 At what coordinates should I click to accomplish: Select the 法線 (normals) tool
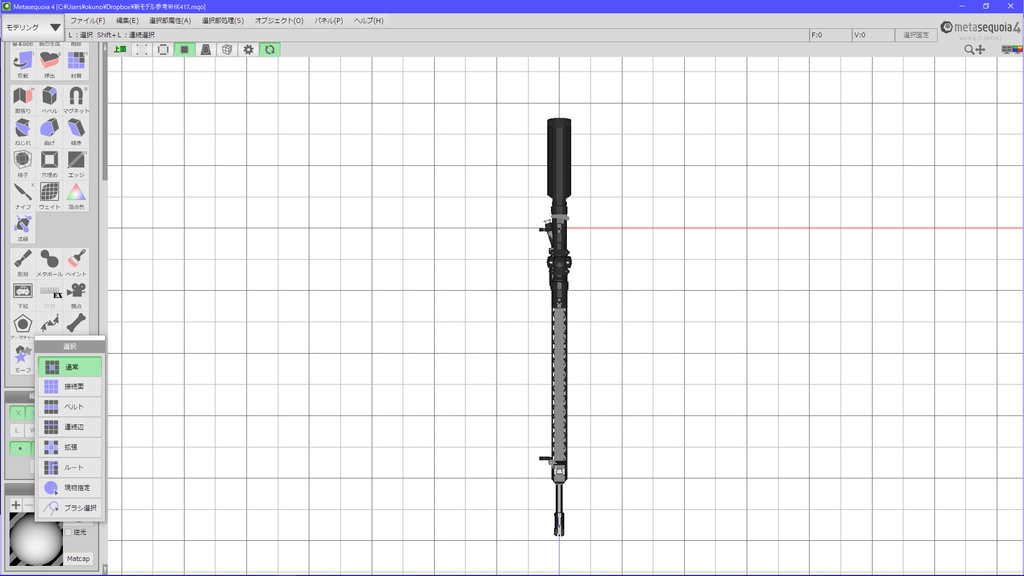23,227
